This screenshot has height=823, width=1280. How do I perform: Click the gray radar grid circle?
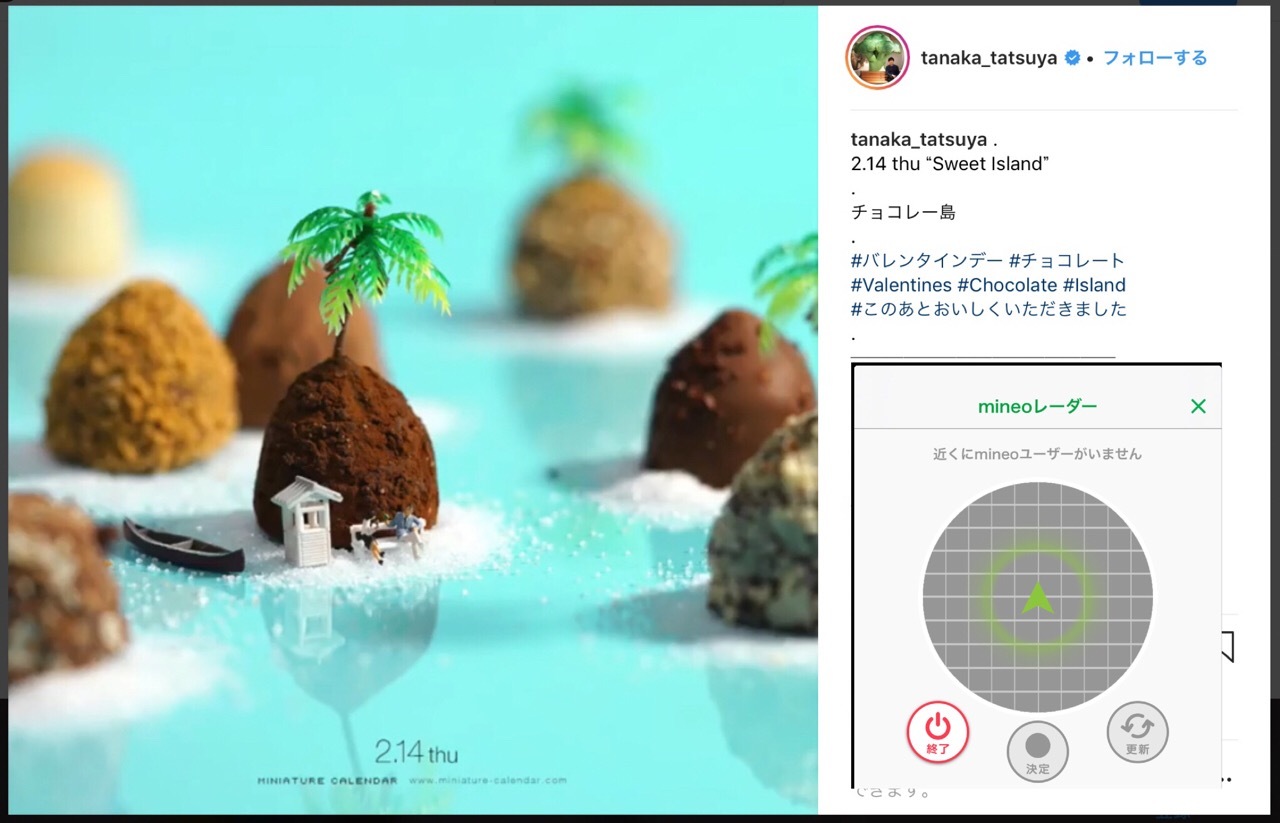tap(1038, 597)
